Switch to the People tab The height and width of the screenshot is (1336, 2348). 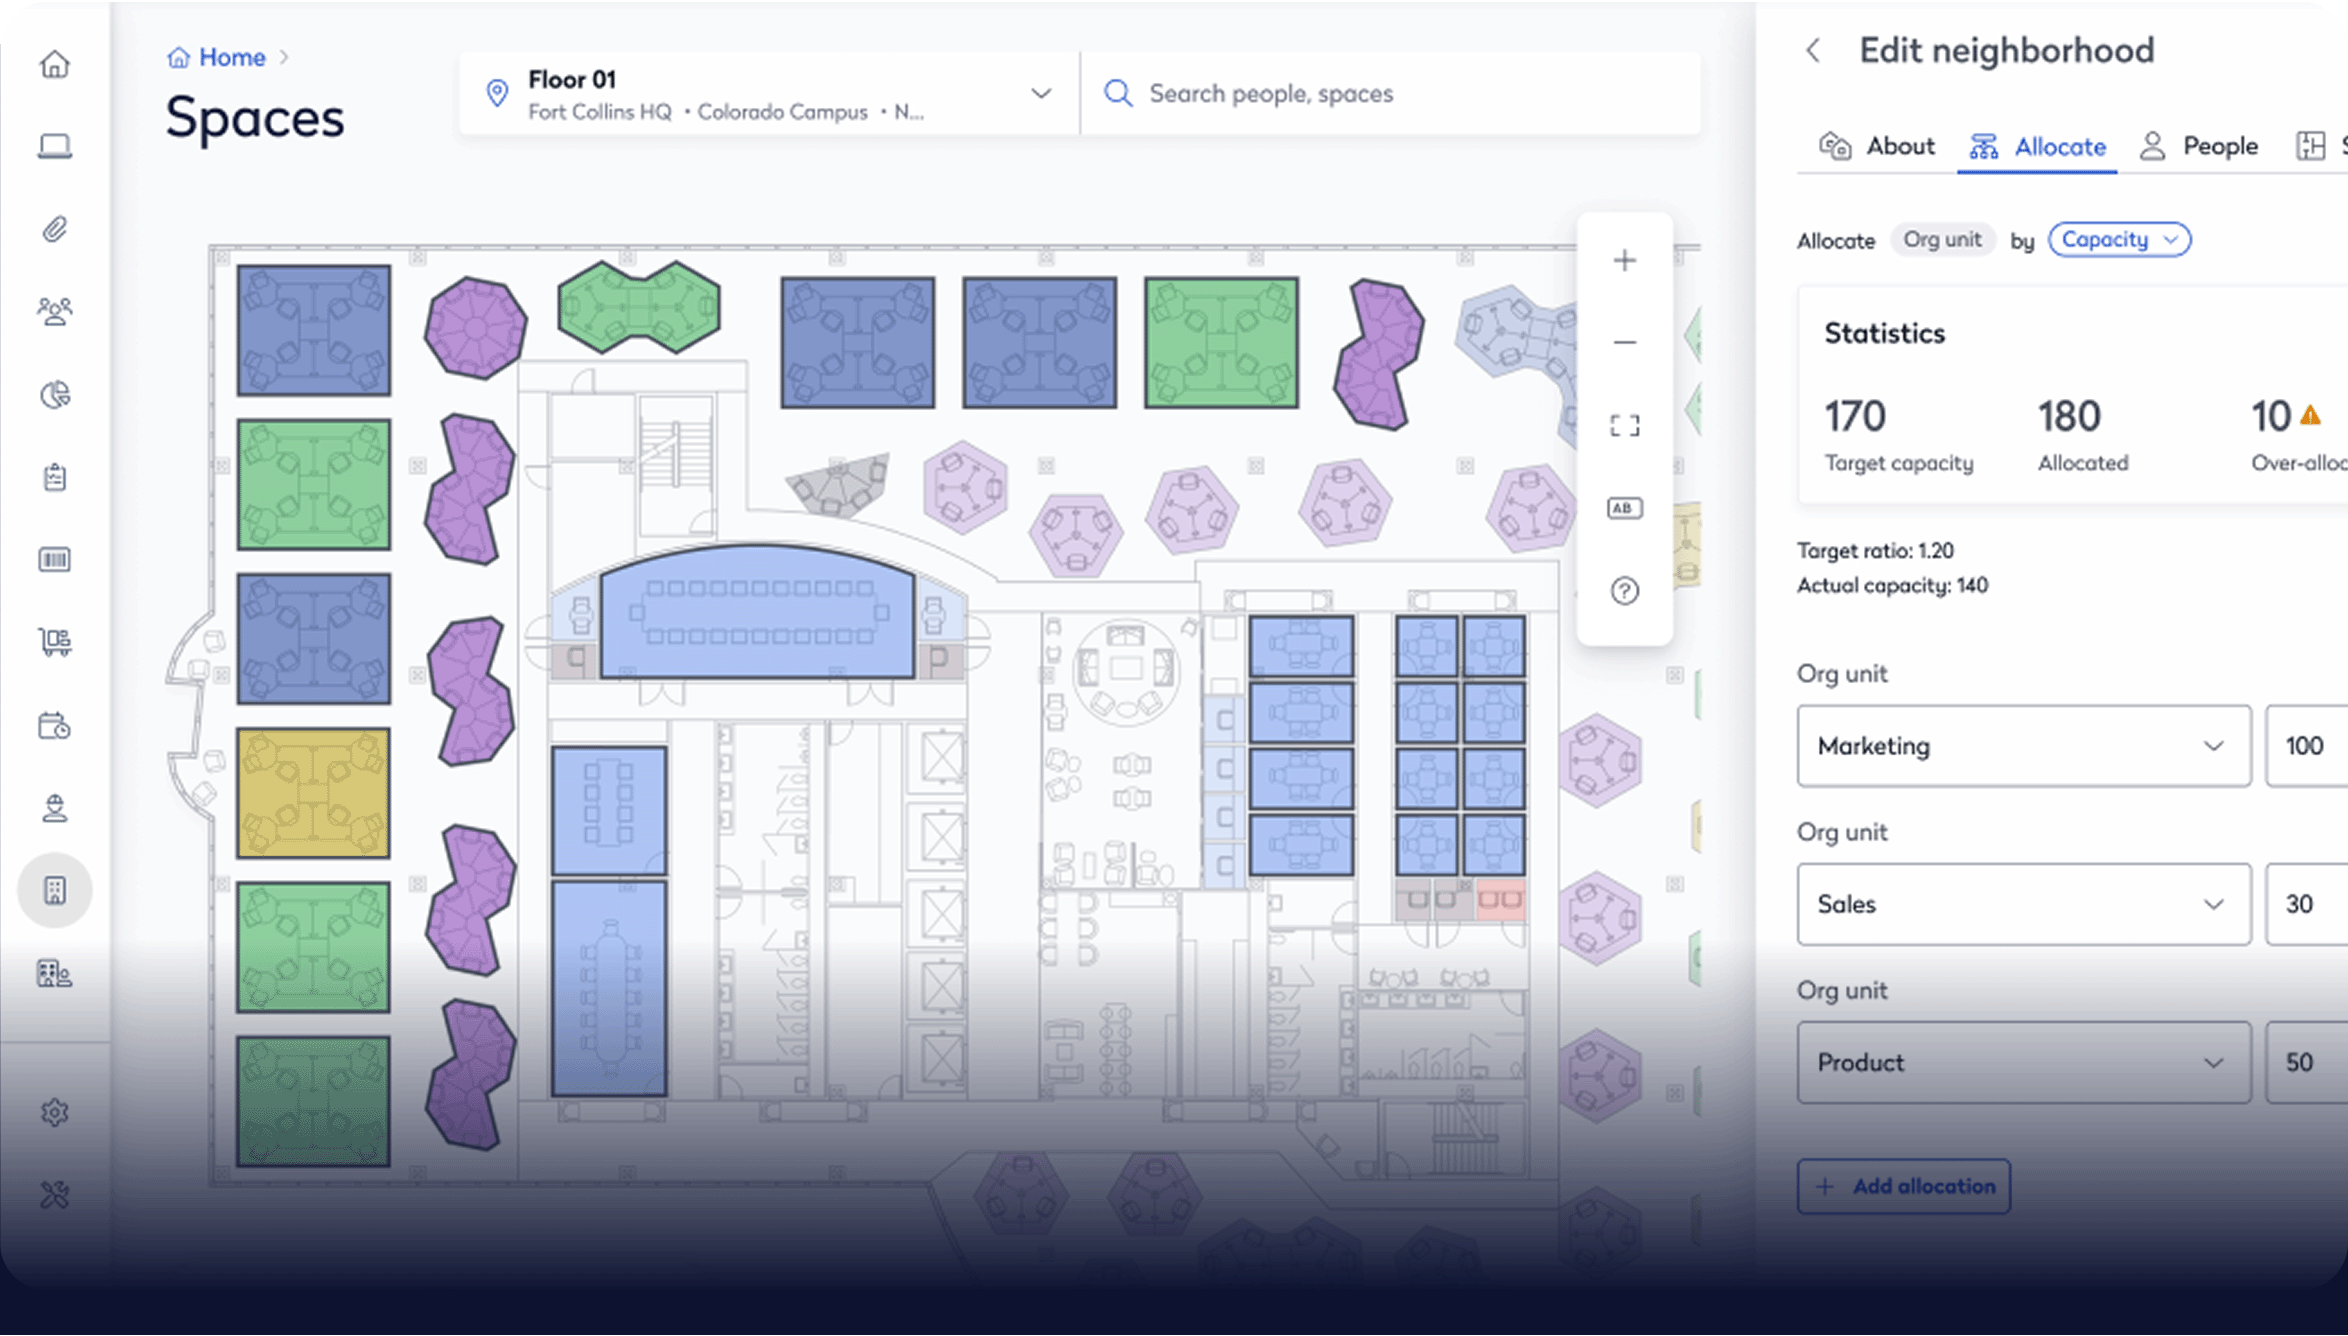[x=2198, y=146]
